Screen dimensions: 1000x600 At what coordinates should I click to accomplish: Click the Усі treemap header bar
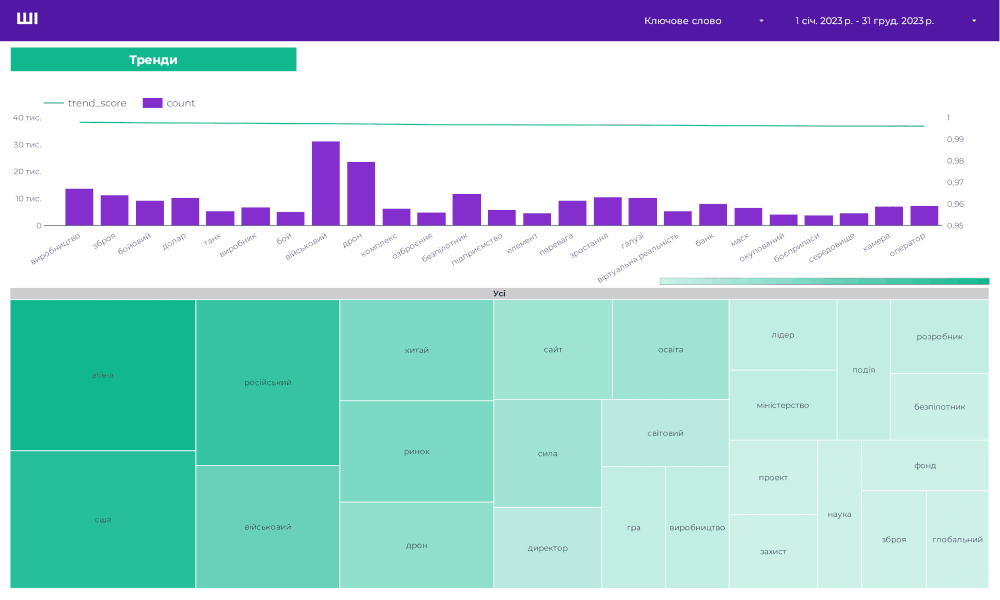pyautogui.click(x=499, y=293)
